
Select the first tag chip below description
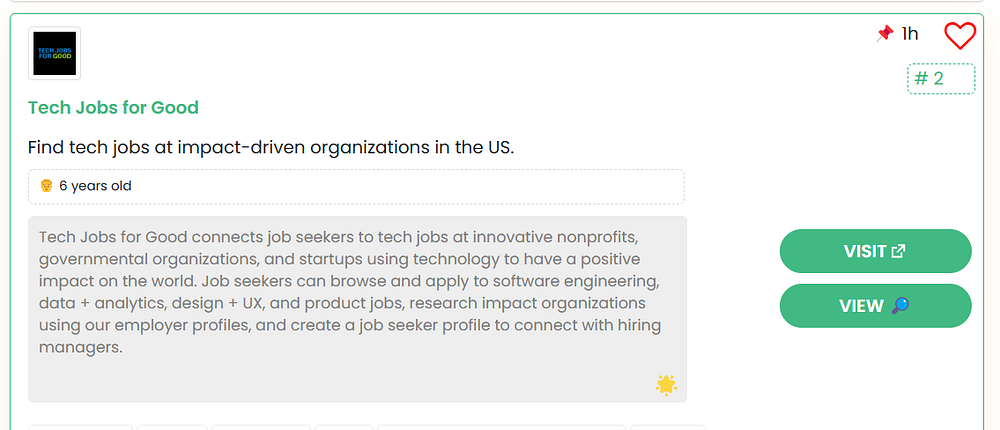point(80,427)
